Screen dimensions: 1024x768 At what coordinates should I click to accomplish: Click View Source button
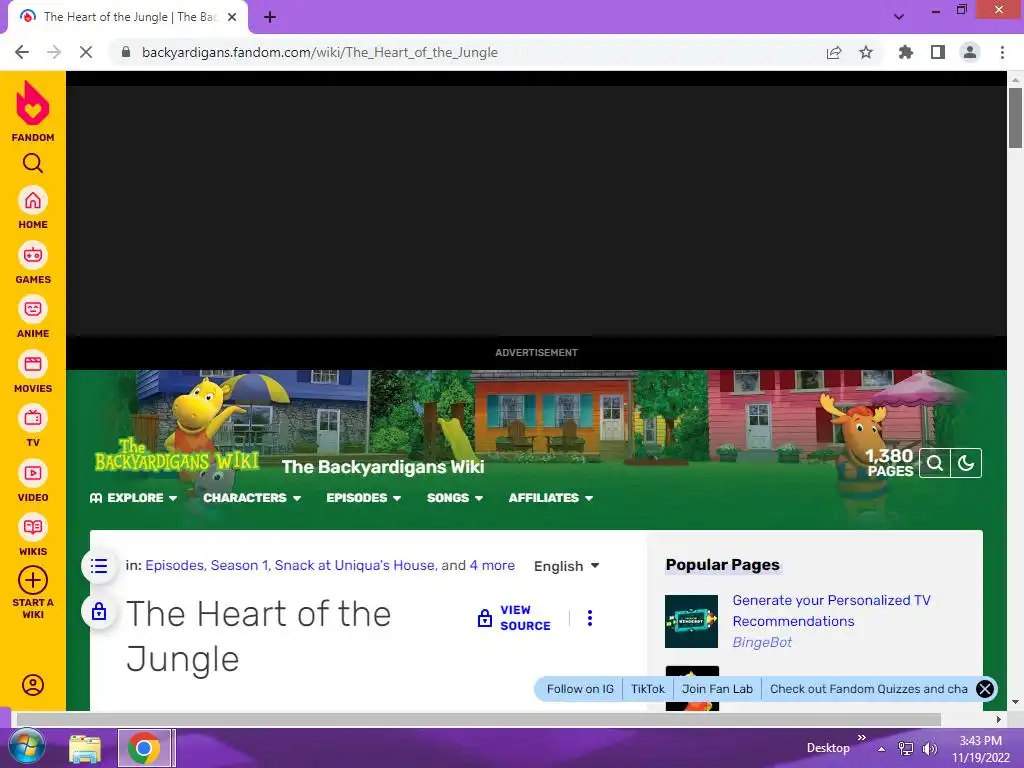click(x=514, y=618)
